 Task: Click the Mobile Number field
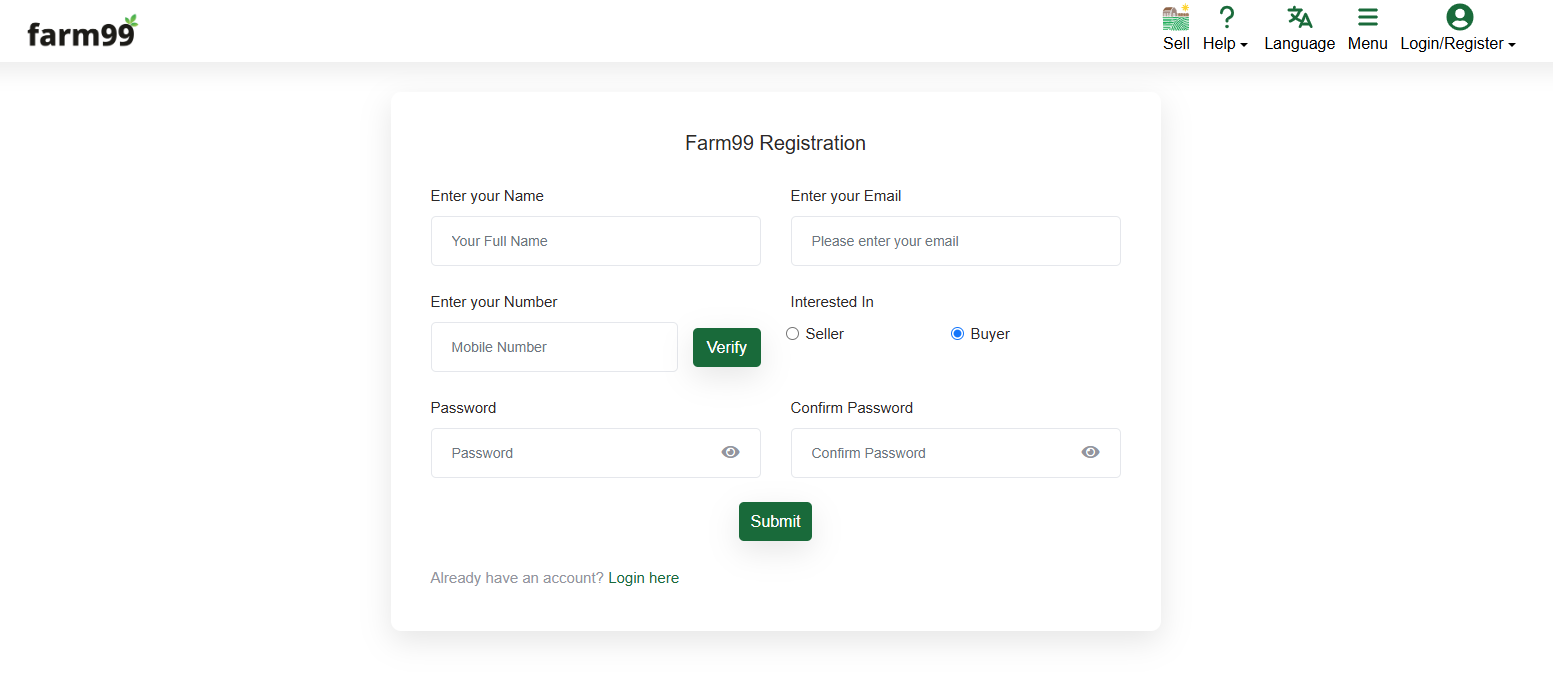point(554,347)
